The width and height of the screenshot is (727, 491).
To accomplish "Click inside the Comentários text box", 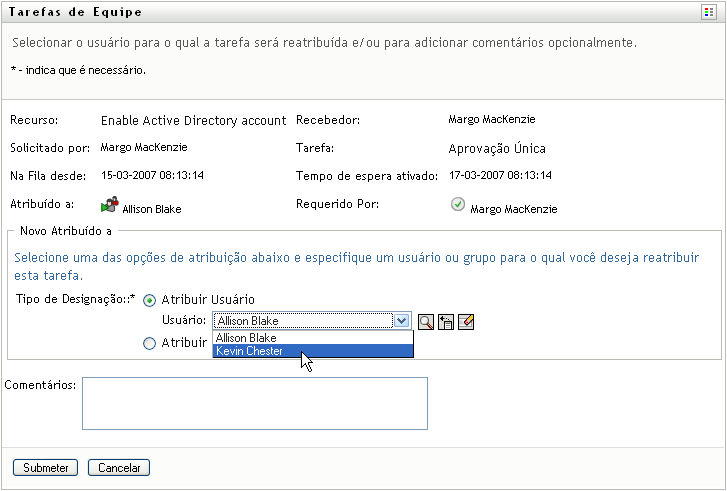I will tap(254, 402).
